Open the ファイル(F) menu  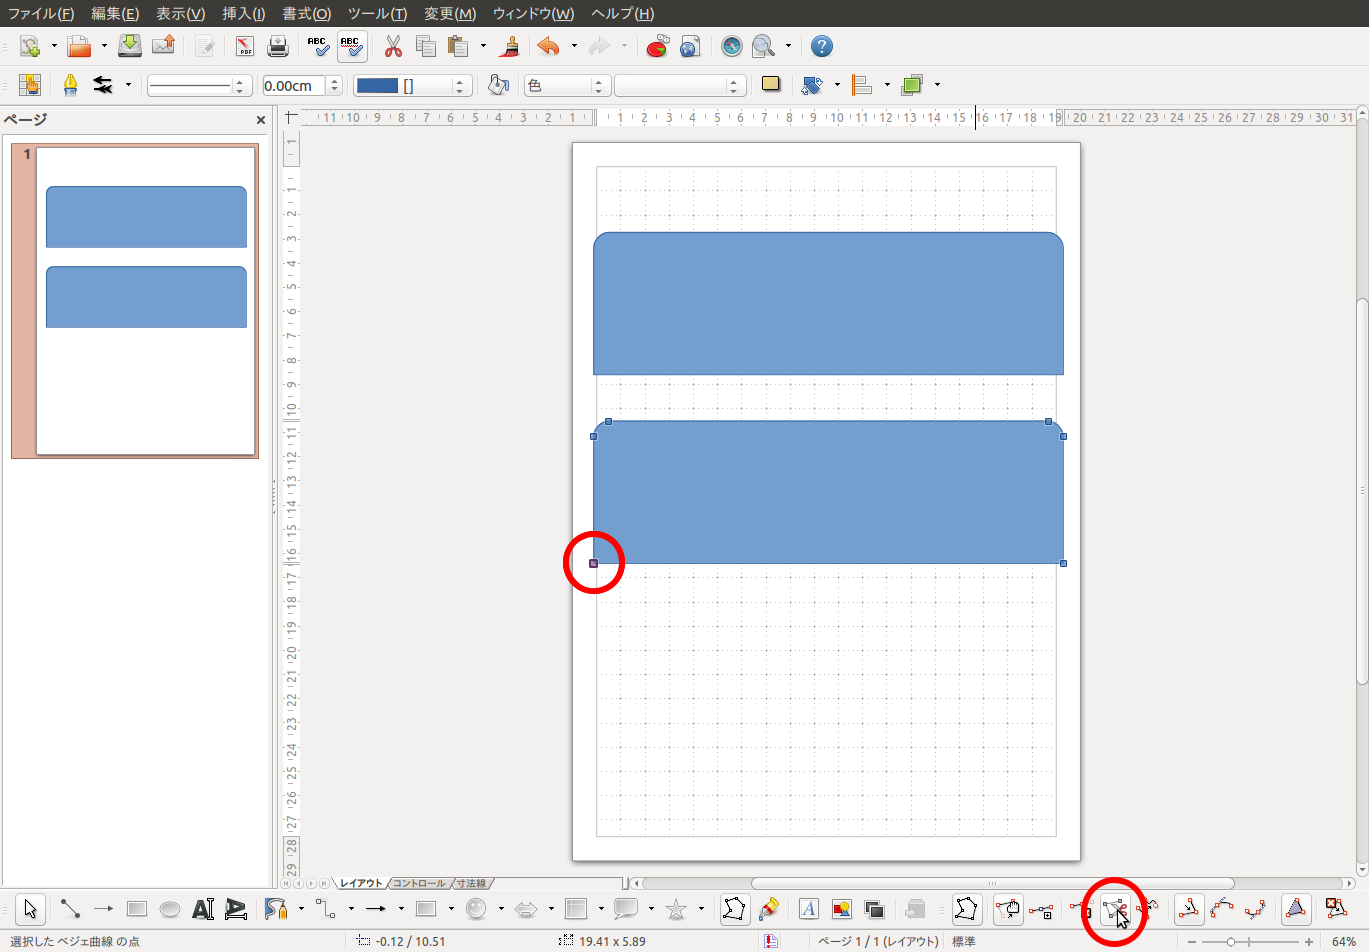(x=41, y=13)
